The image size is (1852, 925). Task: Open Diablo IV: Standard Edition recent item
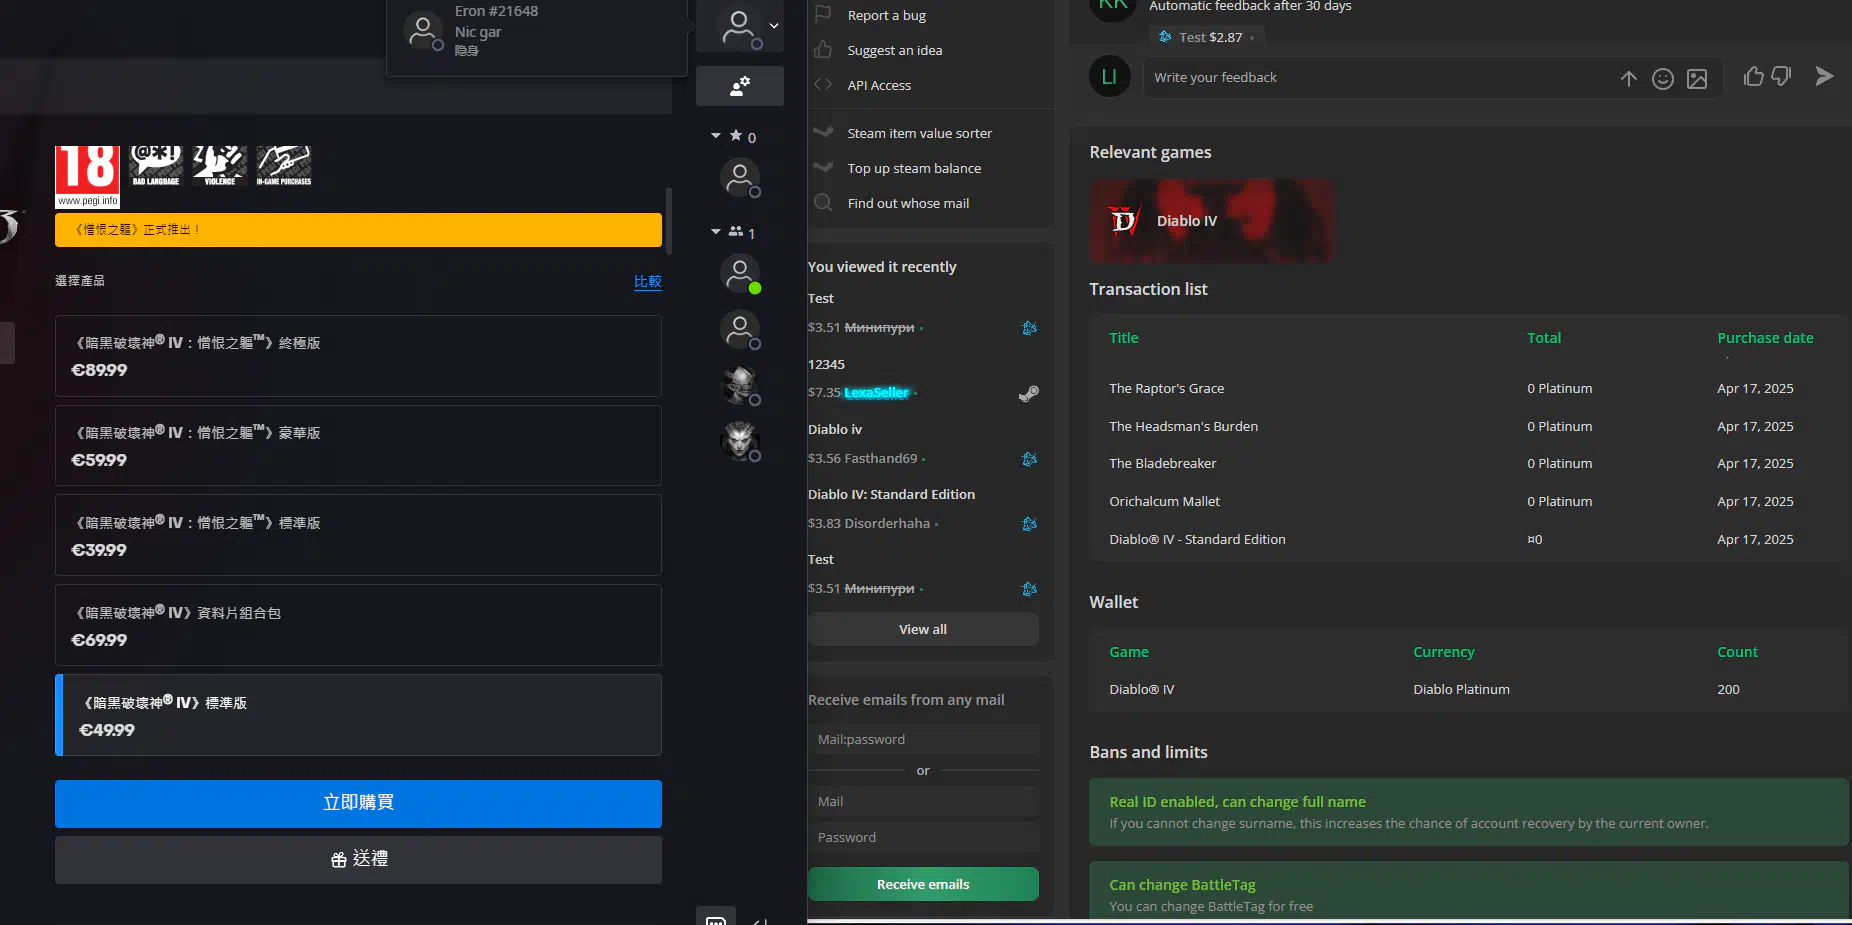(x=891, y=494)
